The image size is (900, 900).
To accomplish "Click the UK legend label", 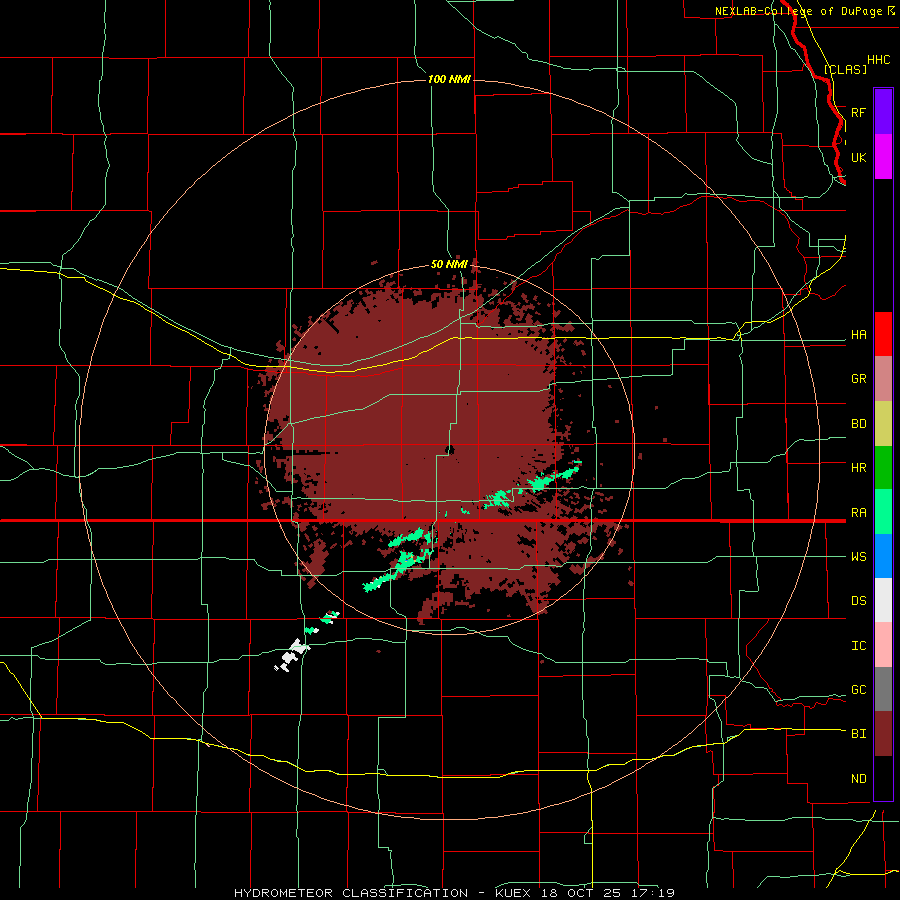I will coord(858,157).
